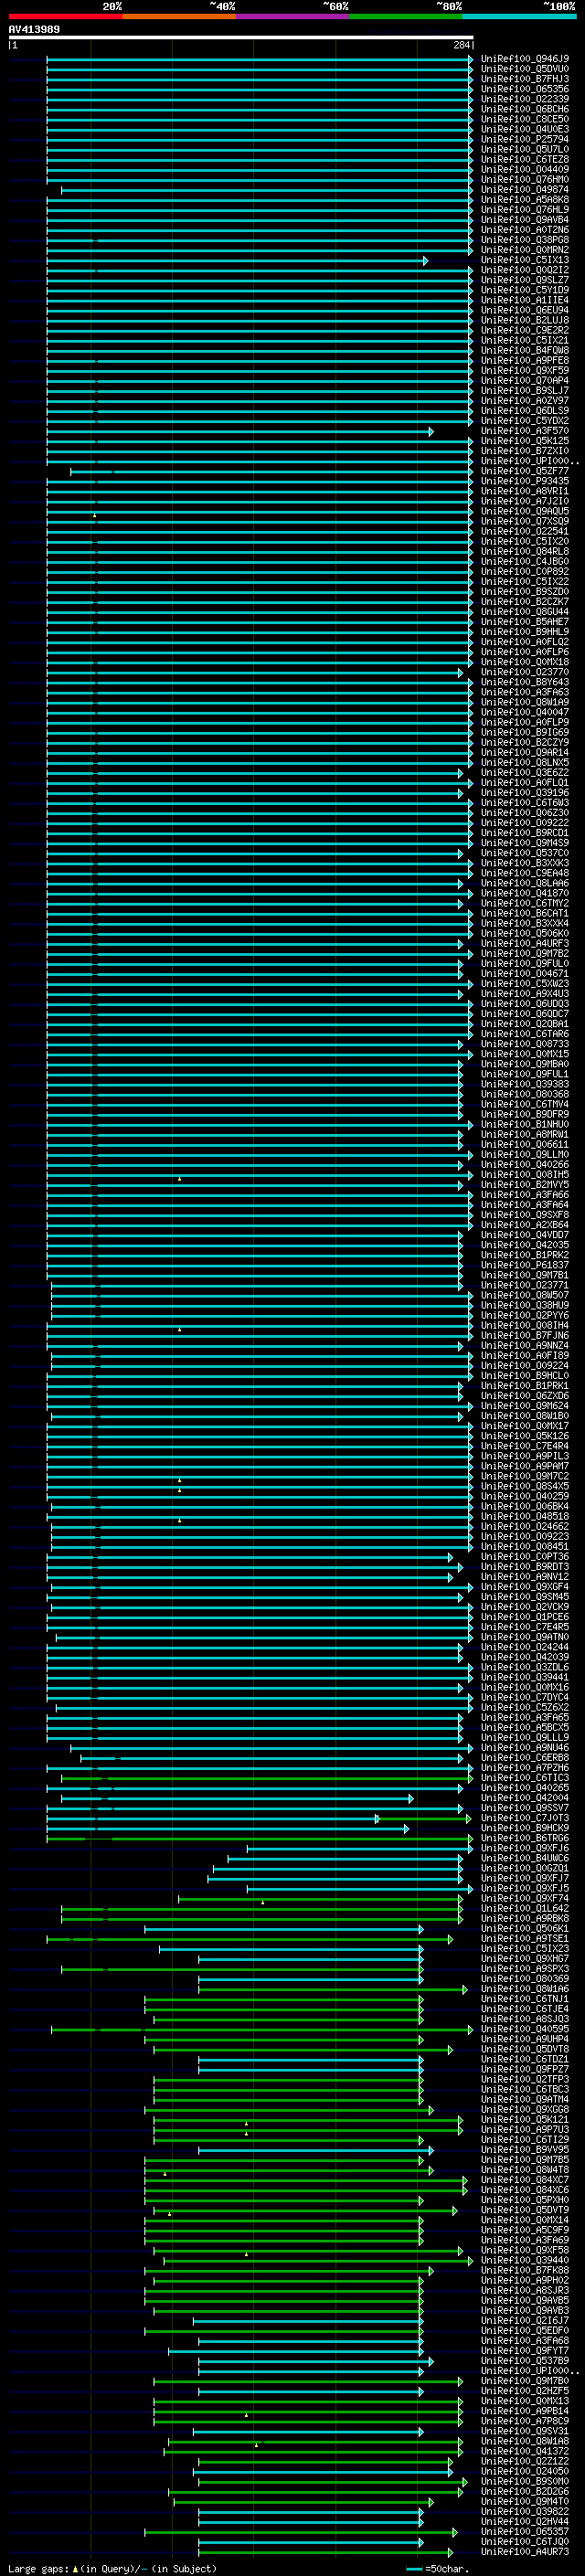Viewport: 585px width, 2576px height.
Task: Open hit UniRef100_A8SJR3
Action: [x=525, y=2290]
